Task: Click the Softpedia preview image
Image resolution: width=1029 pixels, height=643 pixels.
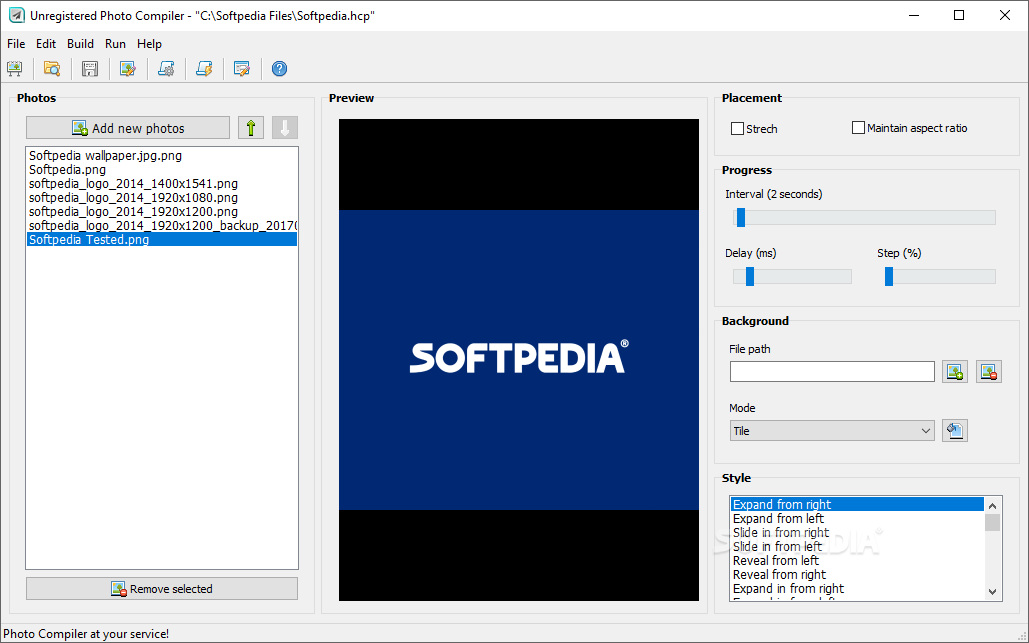Action: (518, 360)
